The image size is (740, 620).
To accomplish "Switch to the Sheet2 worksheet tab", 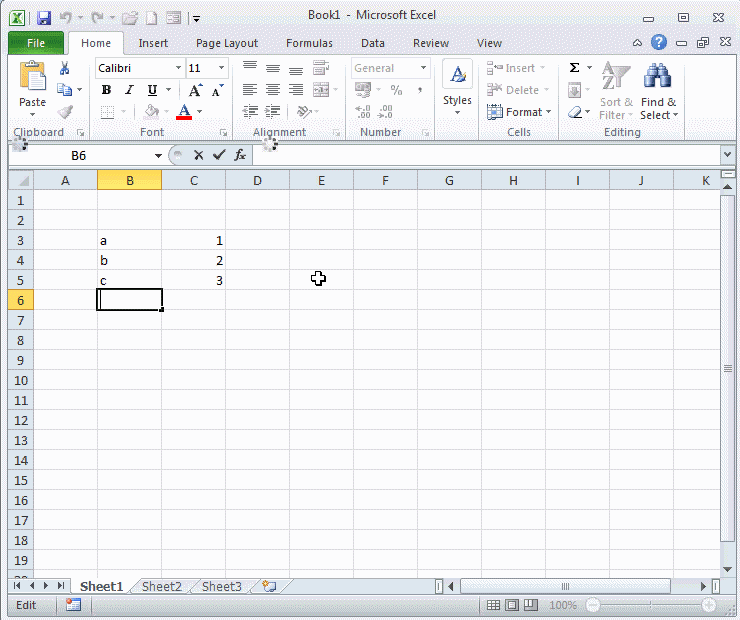I will tap(162, 587).
